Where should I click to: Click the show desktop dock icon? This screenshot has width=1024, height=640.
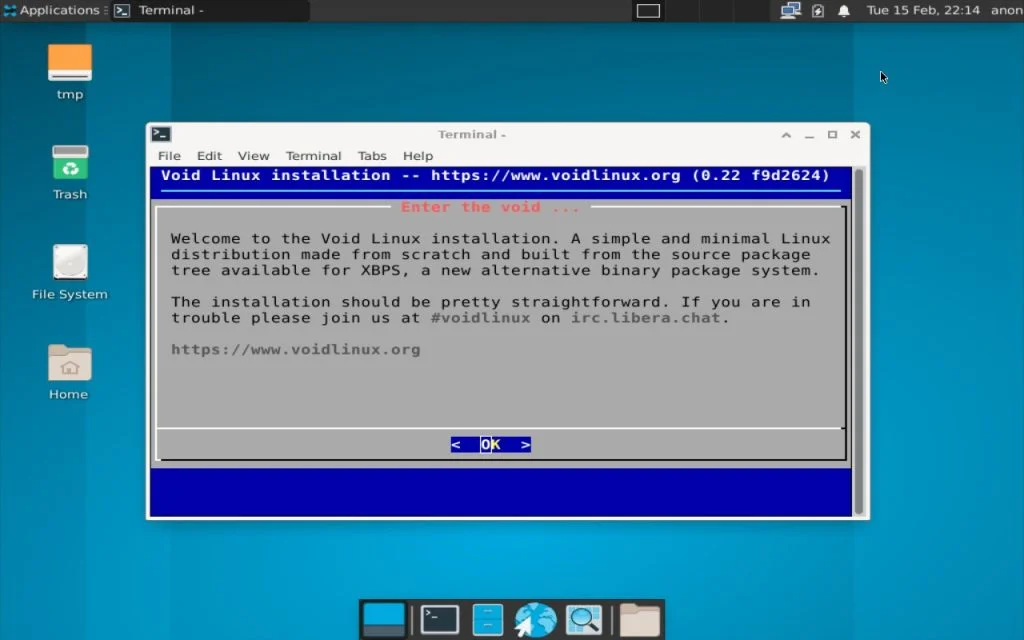(x=384, y=618)
